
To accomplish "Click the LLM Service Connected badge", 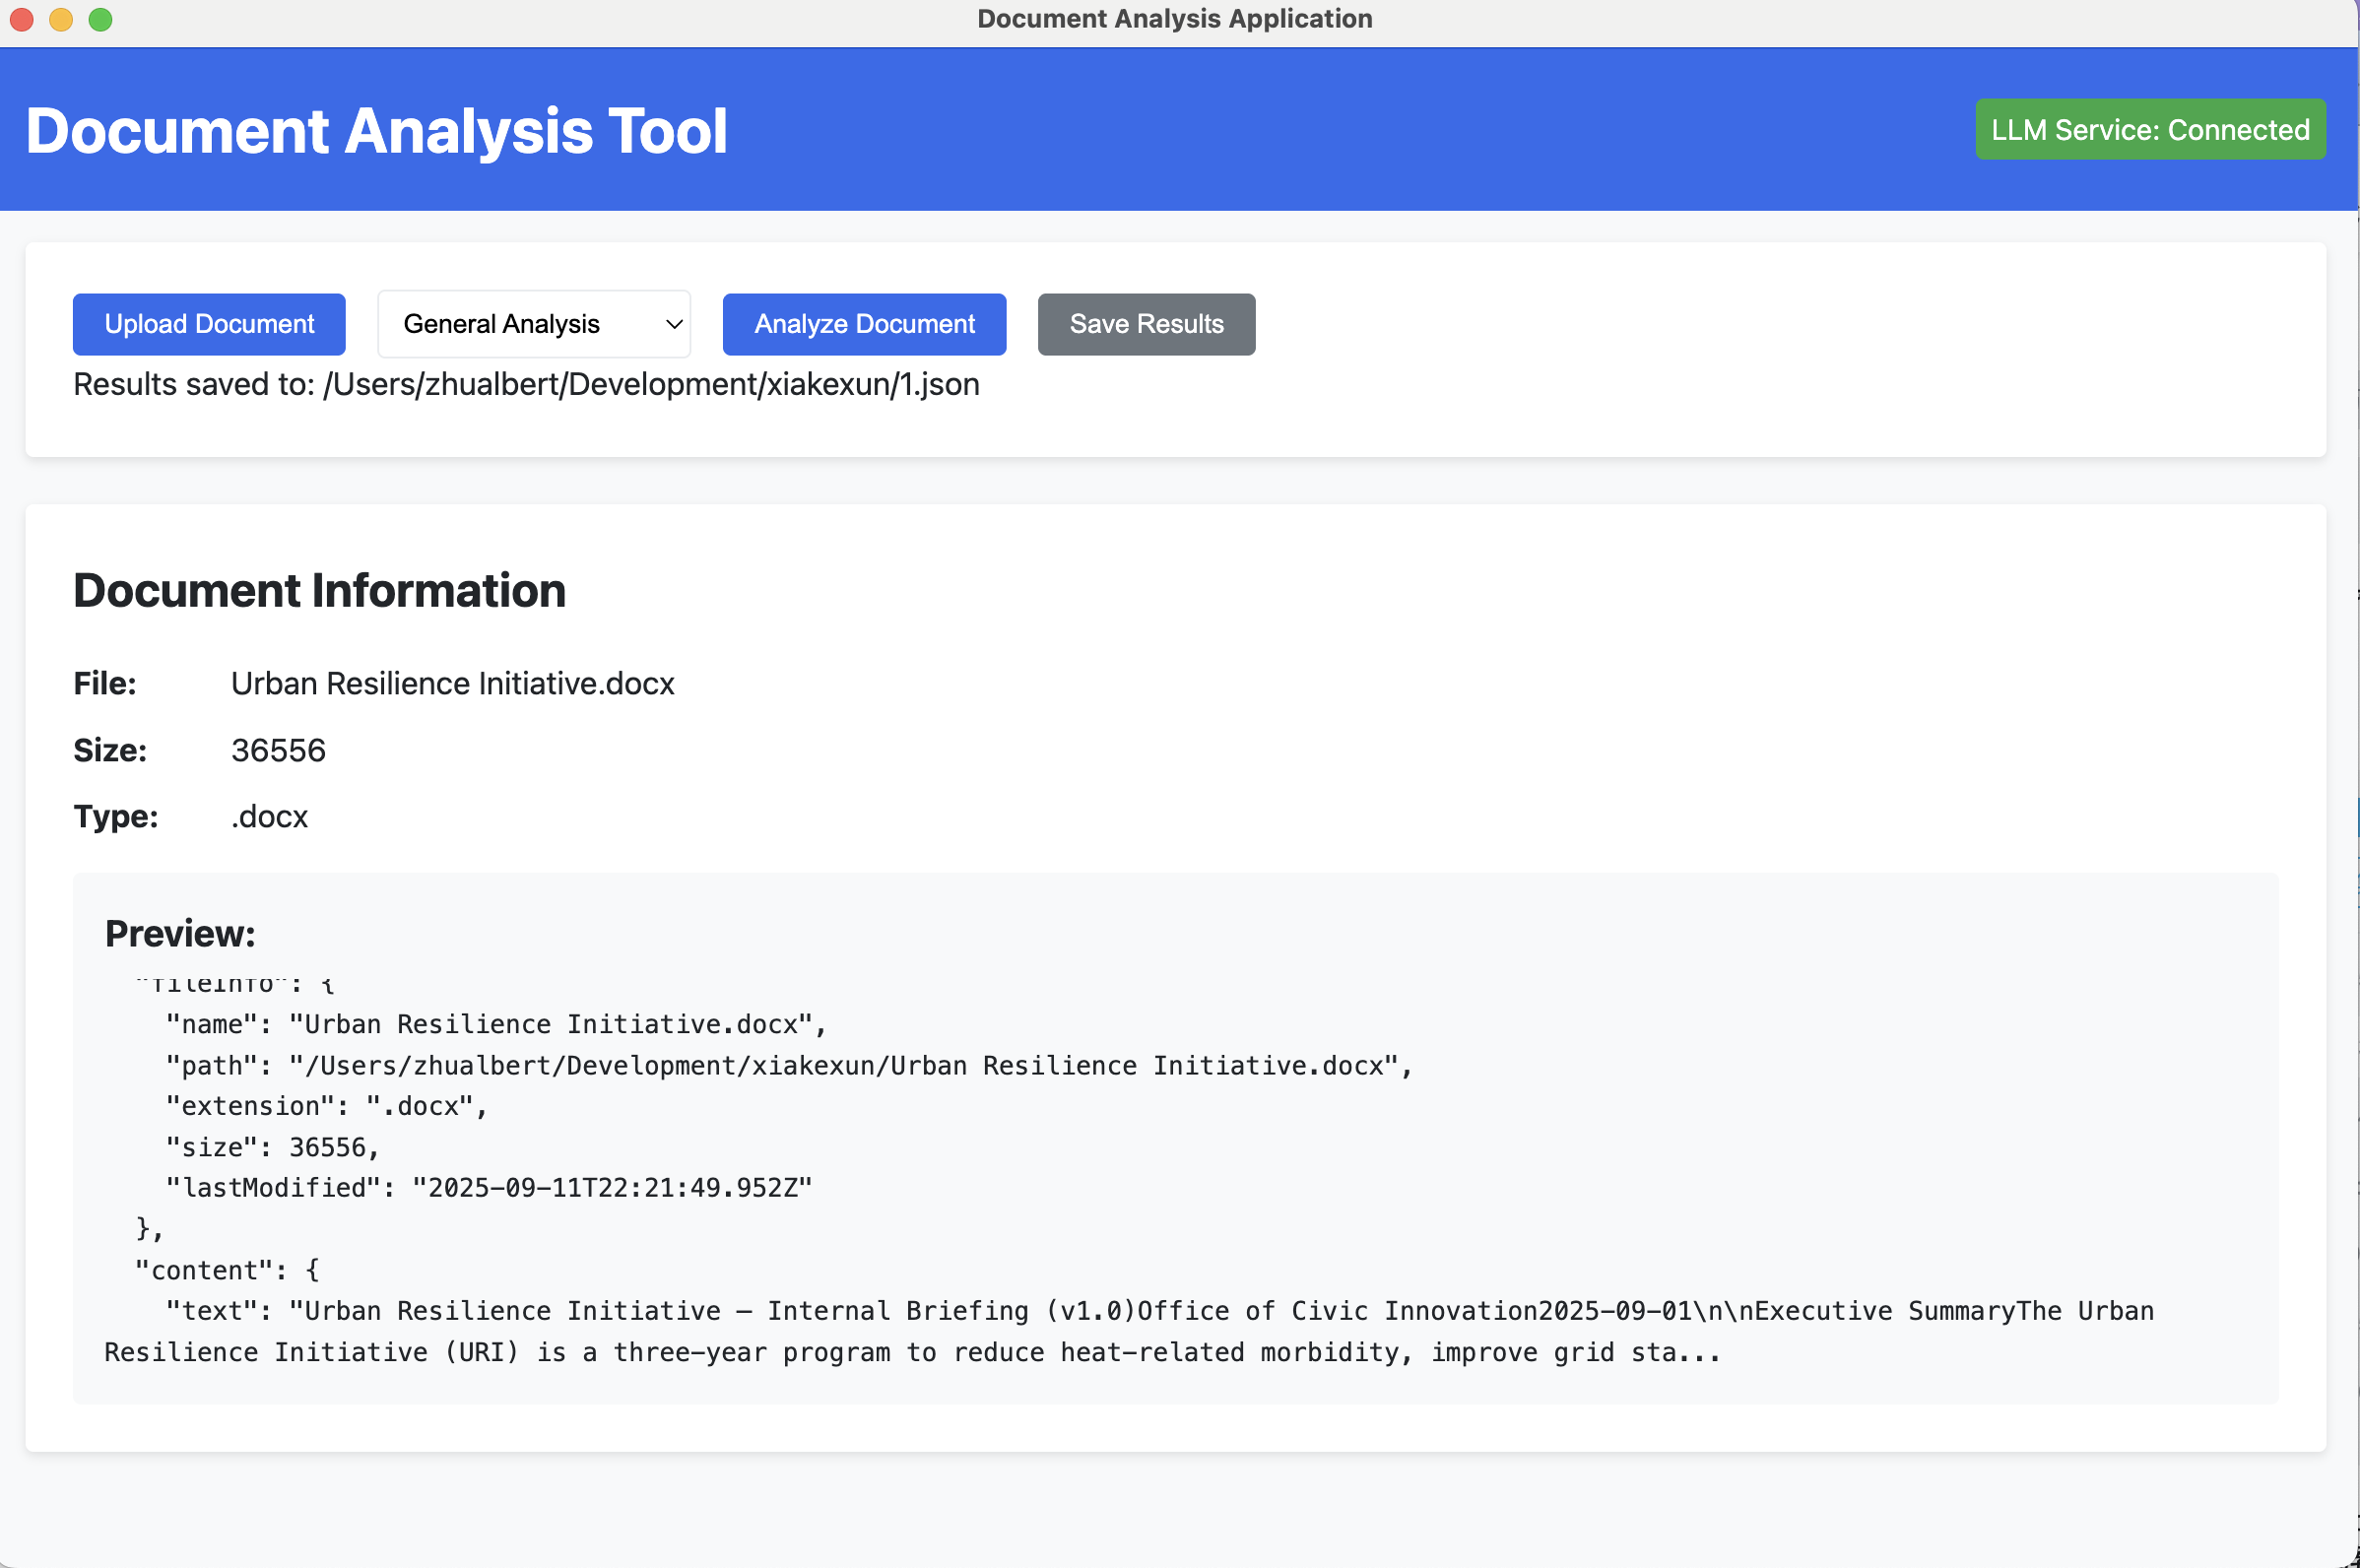I will pos(2150,129).
